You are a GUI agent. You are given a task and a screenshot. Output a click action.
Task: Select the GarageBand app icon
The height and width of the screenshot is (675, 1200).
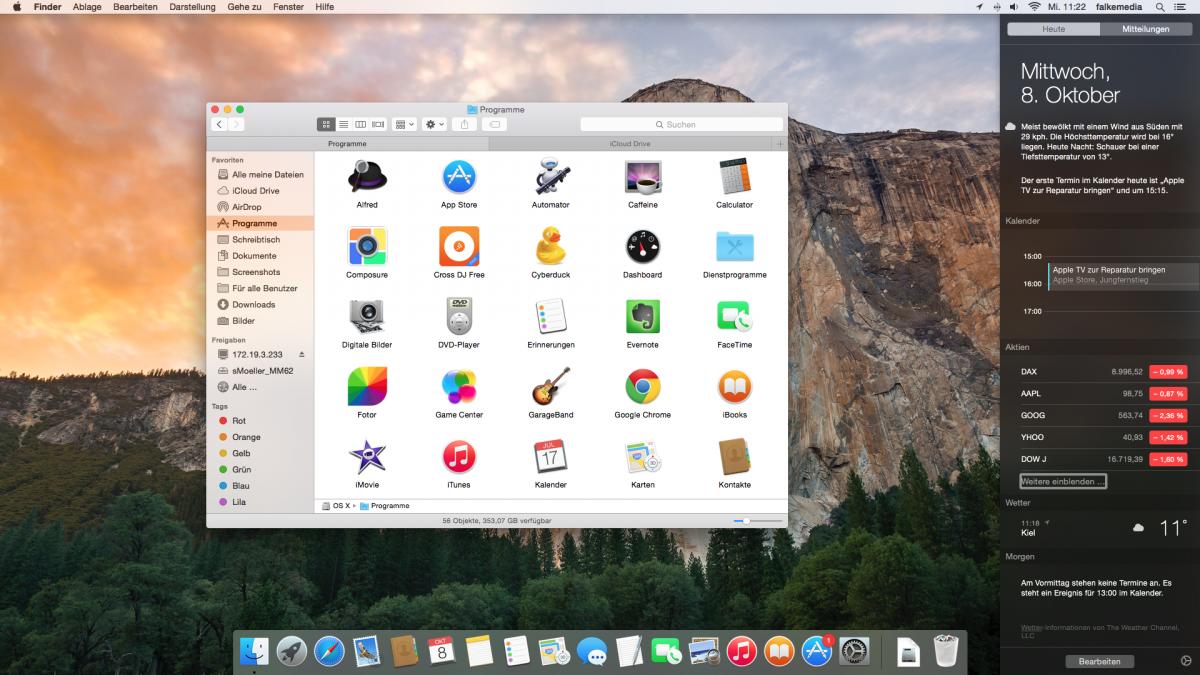[551, 386]
